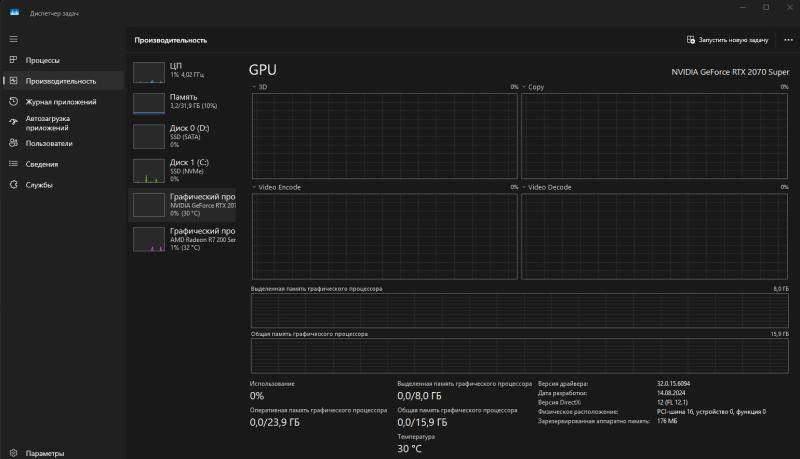Image resolution: width=800 pixels, height=459 pixels.
Task: Click the Users icon in sidebar
Action: (x=14, y=143)
